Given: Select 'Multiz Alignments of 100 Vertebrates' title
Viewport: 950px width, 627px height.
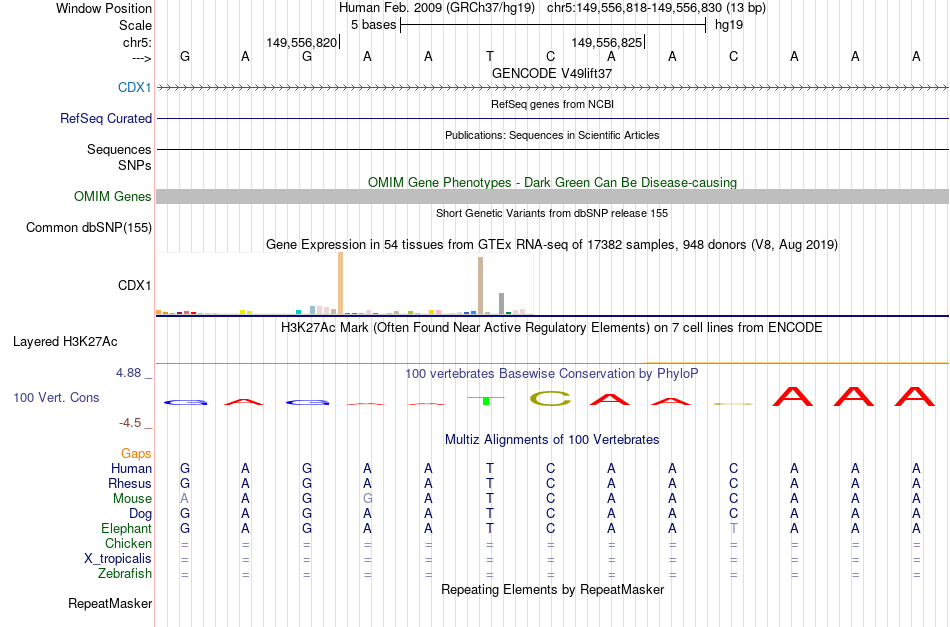Looking at the screenshot, I should click(552, 440).
